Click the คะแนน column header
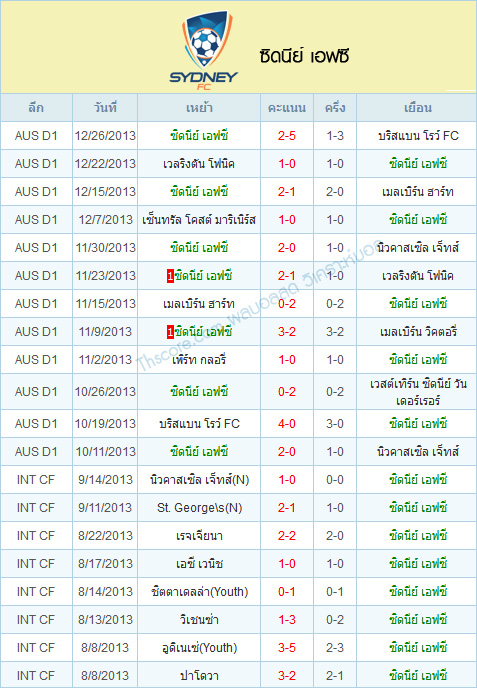Screen dimensions: 477x688 pos(287,108)
